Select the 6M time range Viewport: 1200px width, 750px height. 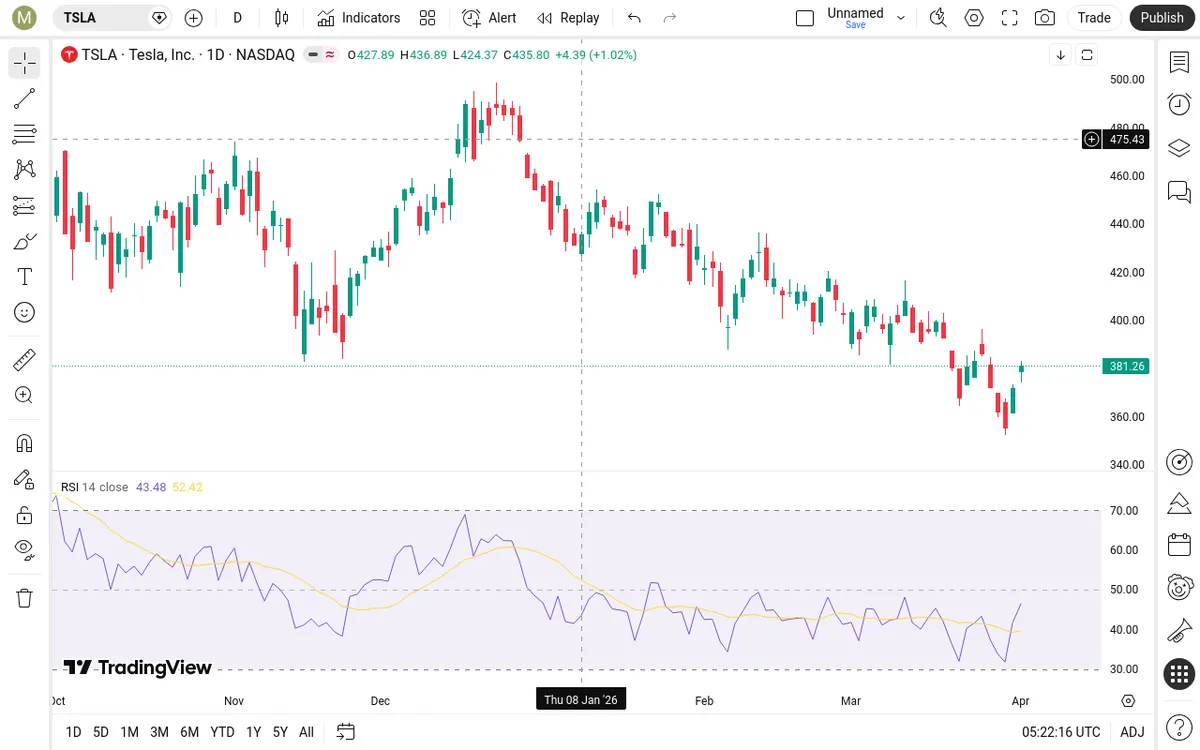coord(190,732)
